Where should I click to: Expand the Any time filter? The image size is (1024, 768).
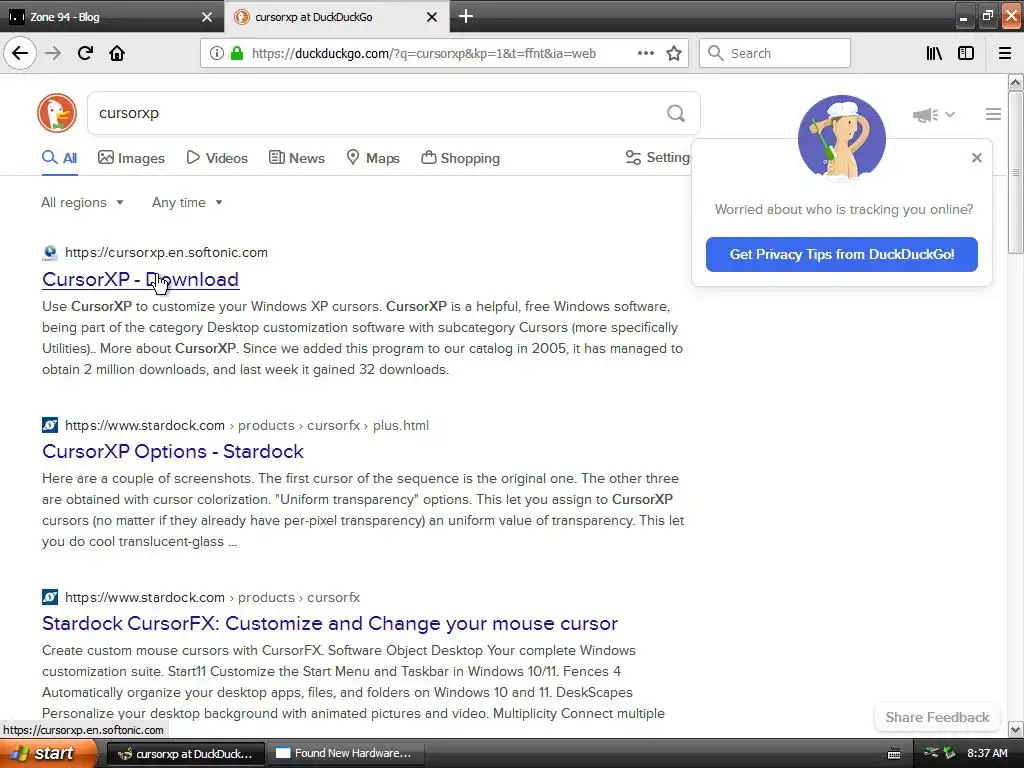187,202
